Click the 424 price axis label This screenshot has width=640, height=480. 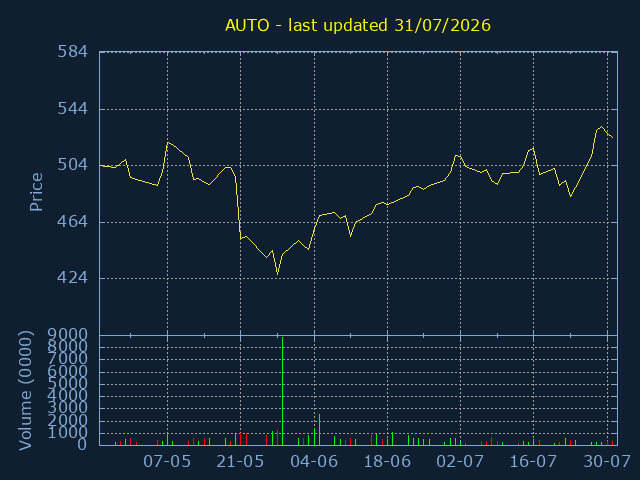click(x=72, y=278)
